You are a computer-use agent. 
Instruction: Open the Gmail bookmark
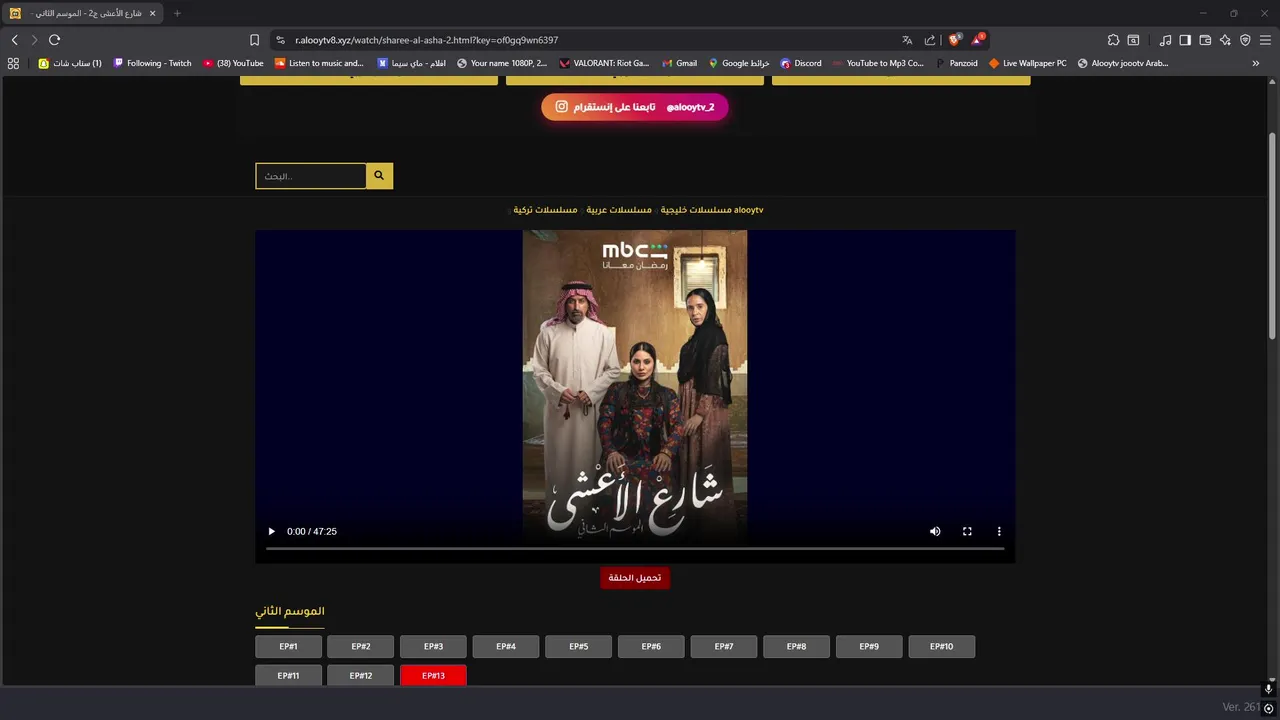(679, 63)
